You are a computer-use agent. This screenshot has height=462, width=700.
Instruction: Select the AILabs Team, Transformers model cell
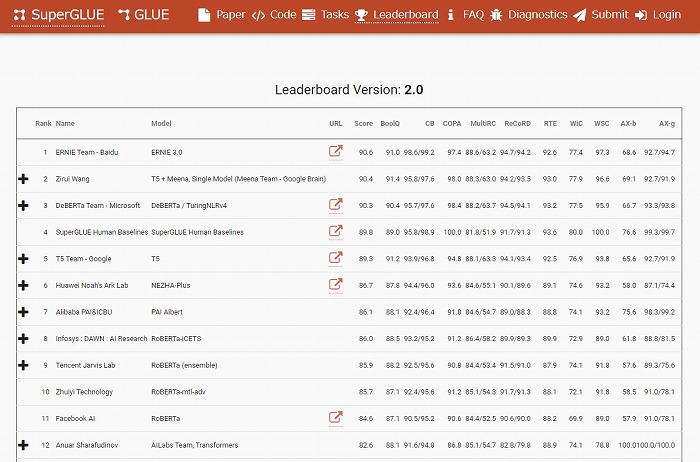click(x=195, y=445)
